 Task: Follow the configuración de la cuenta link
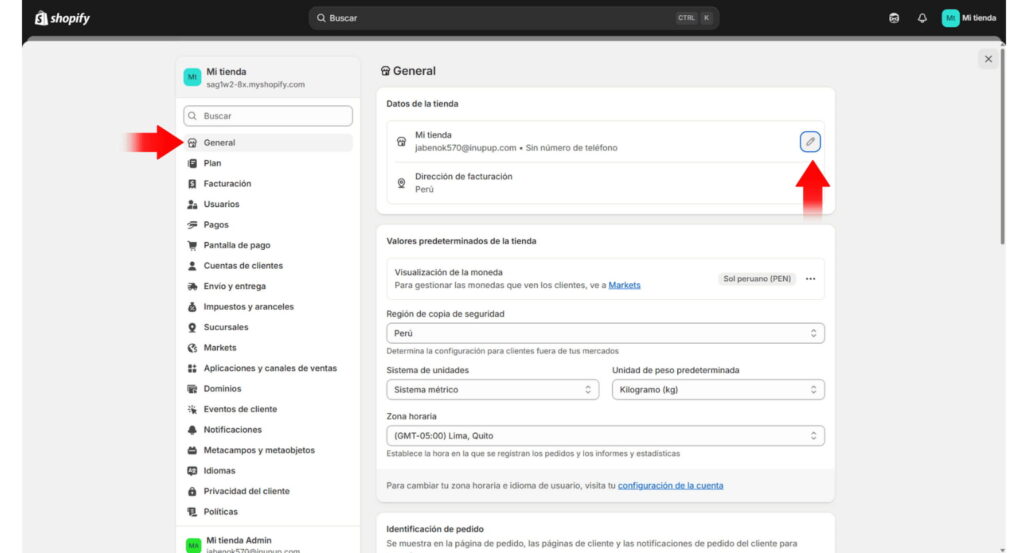coord(670,485)
